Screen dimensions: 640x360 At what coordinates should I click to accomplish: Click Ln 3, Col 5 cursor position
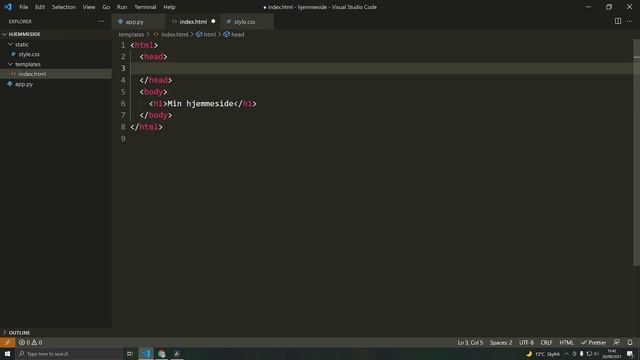tap(470, 342)
